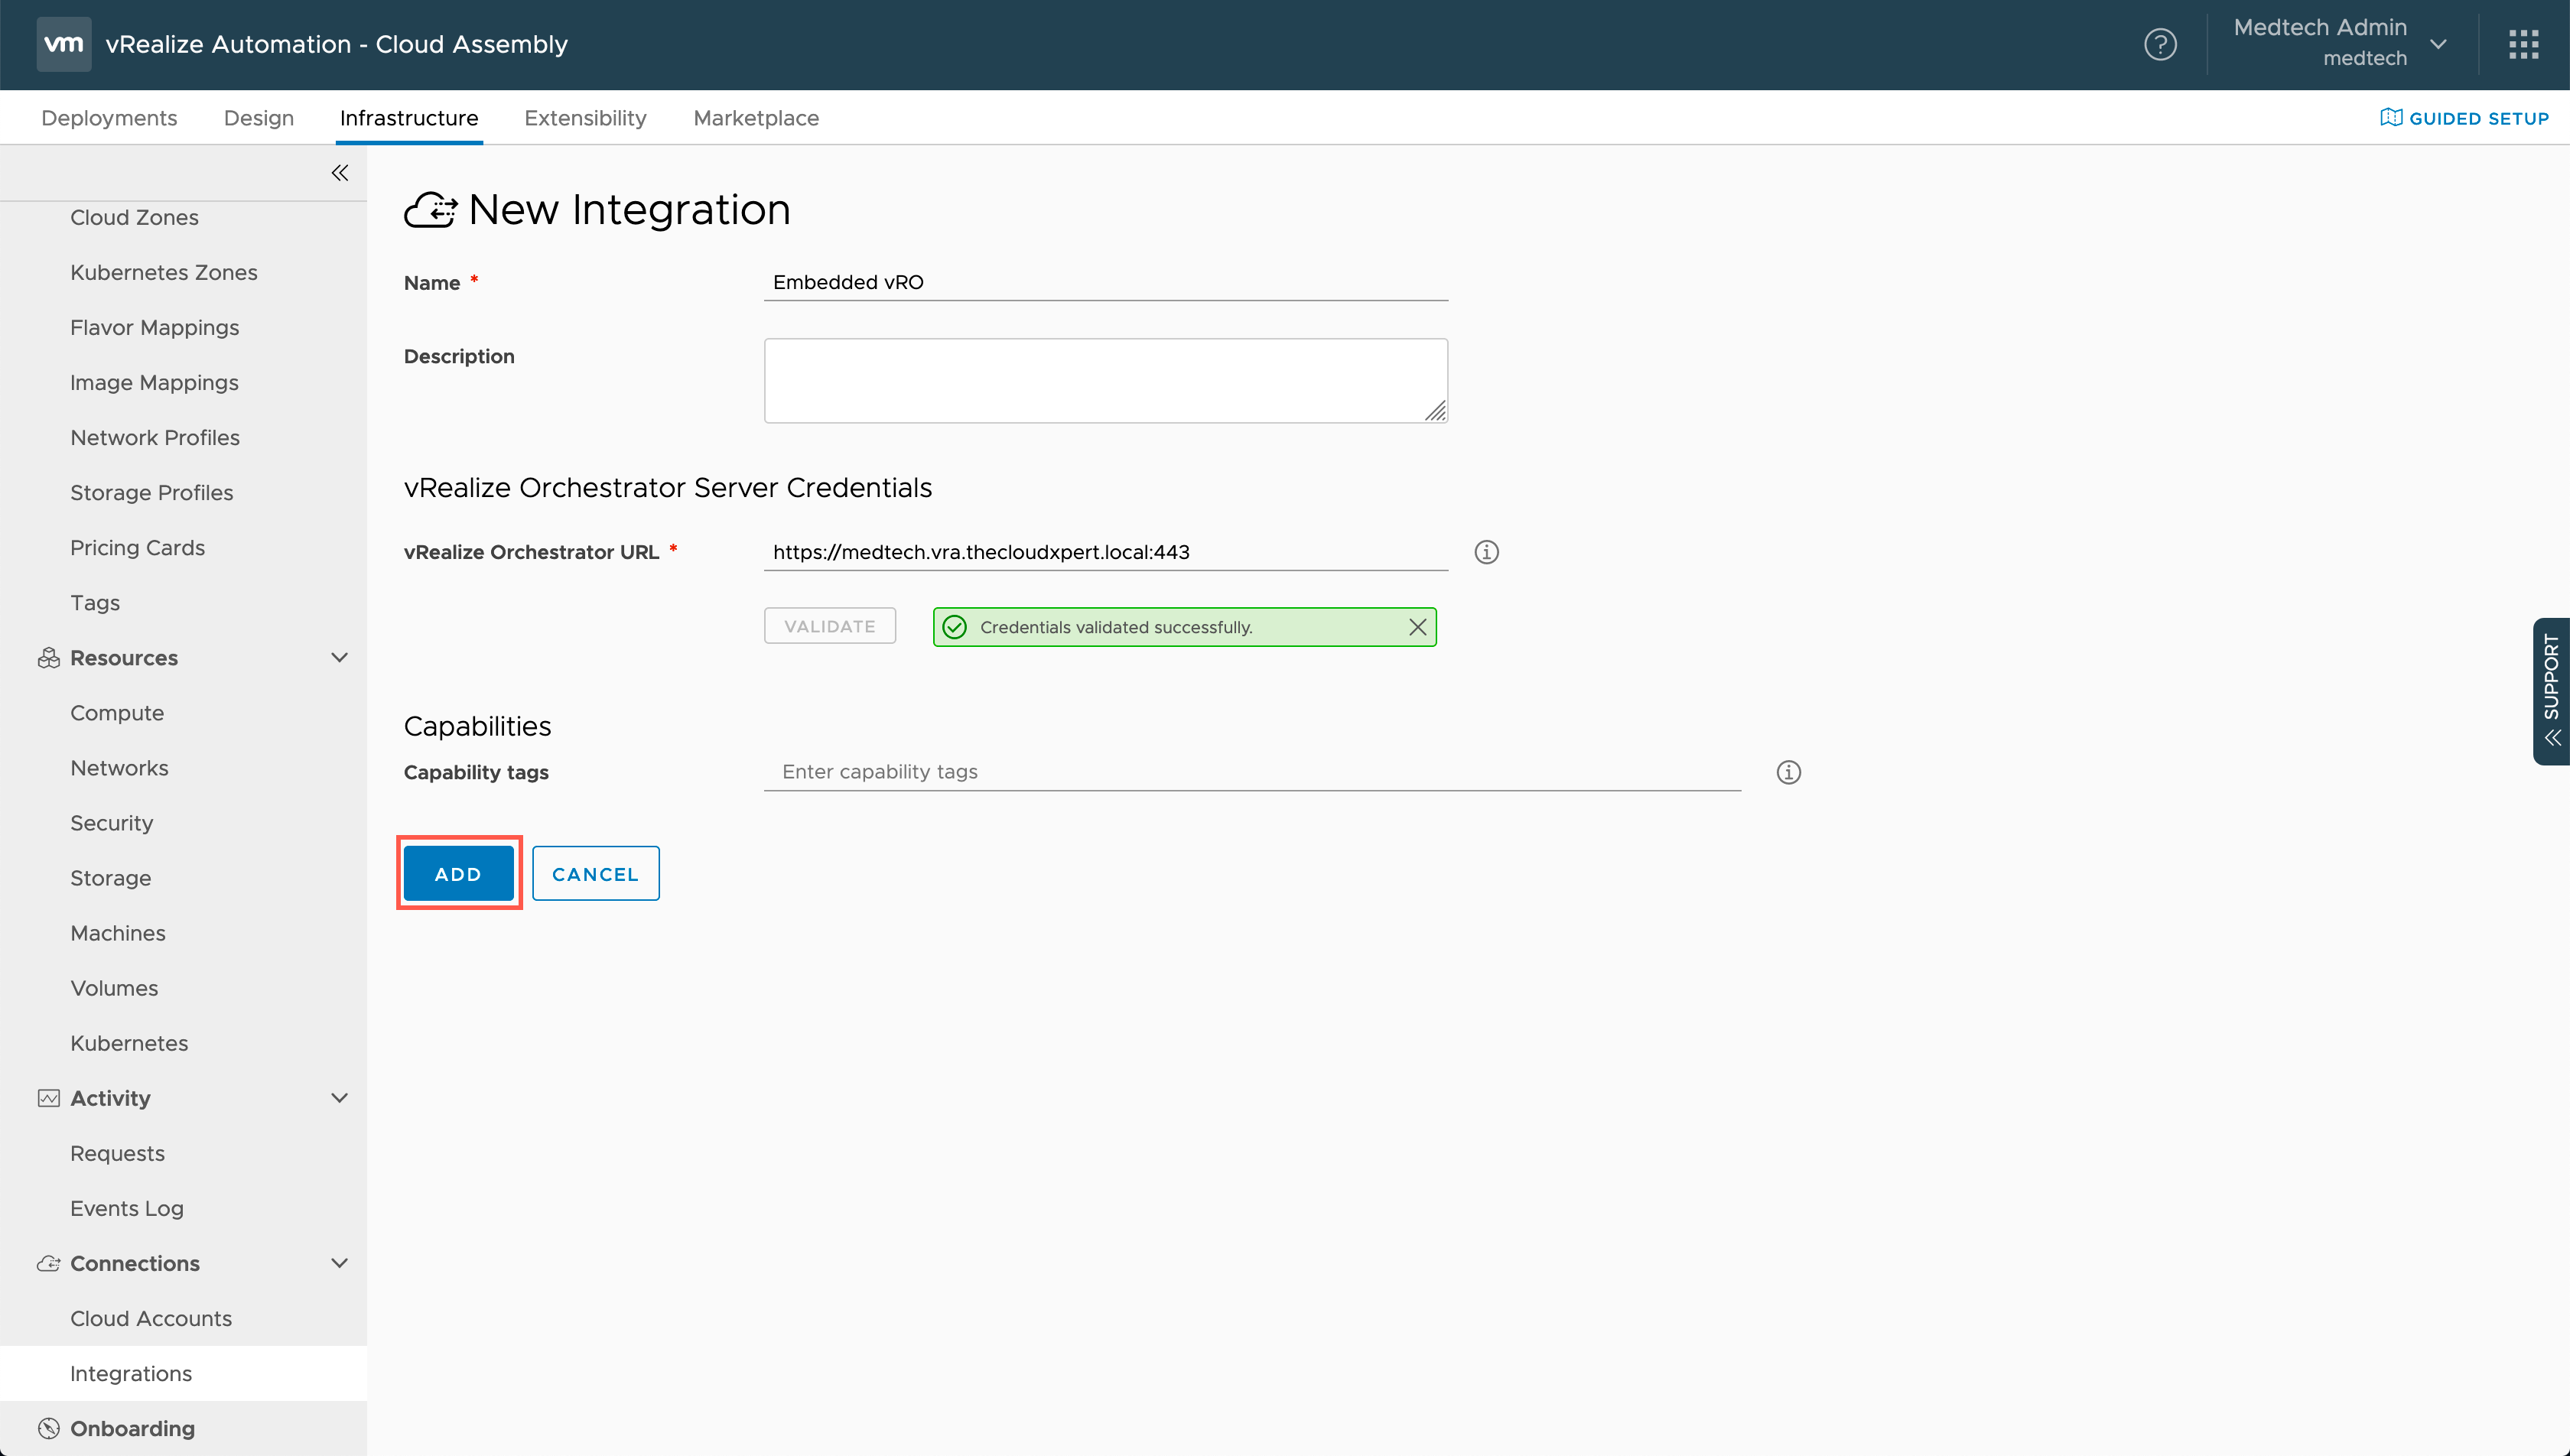This screenshot has width=2570, height=1456.
Task: Click the ADD button
Action: pos(458,873)
